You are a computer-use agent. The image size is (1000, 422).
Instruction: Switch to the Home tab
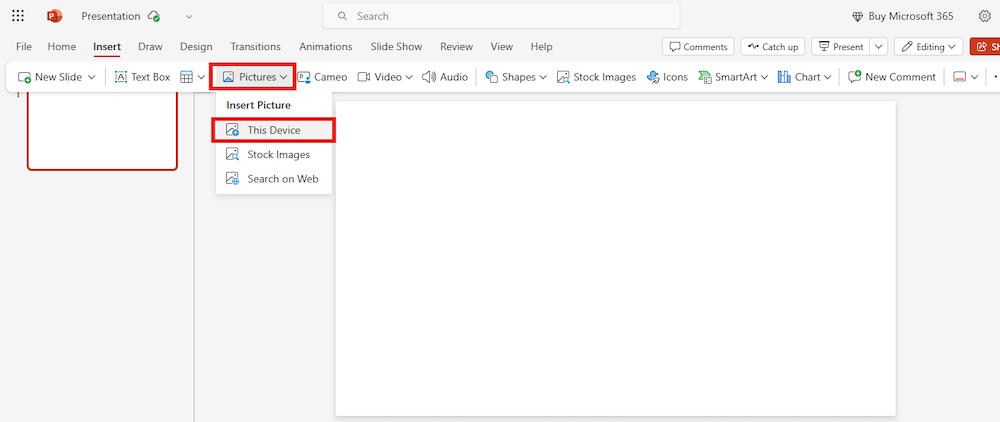62,47
